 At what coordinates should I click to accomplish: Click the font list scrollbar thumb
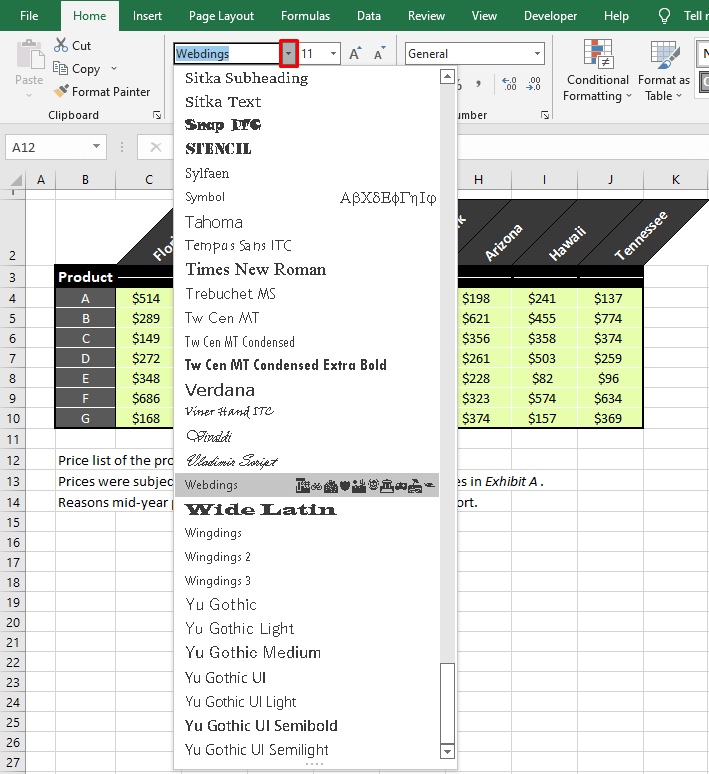(447, 703)
